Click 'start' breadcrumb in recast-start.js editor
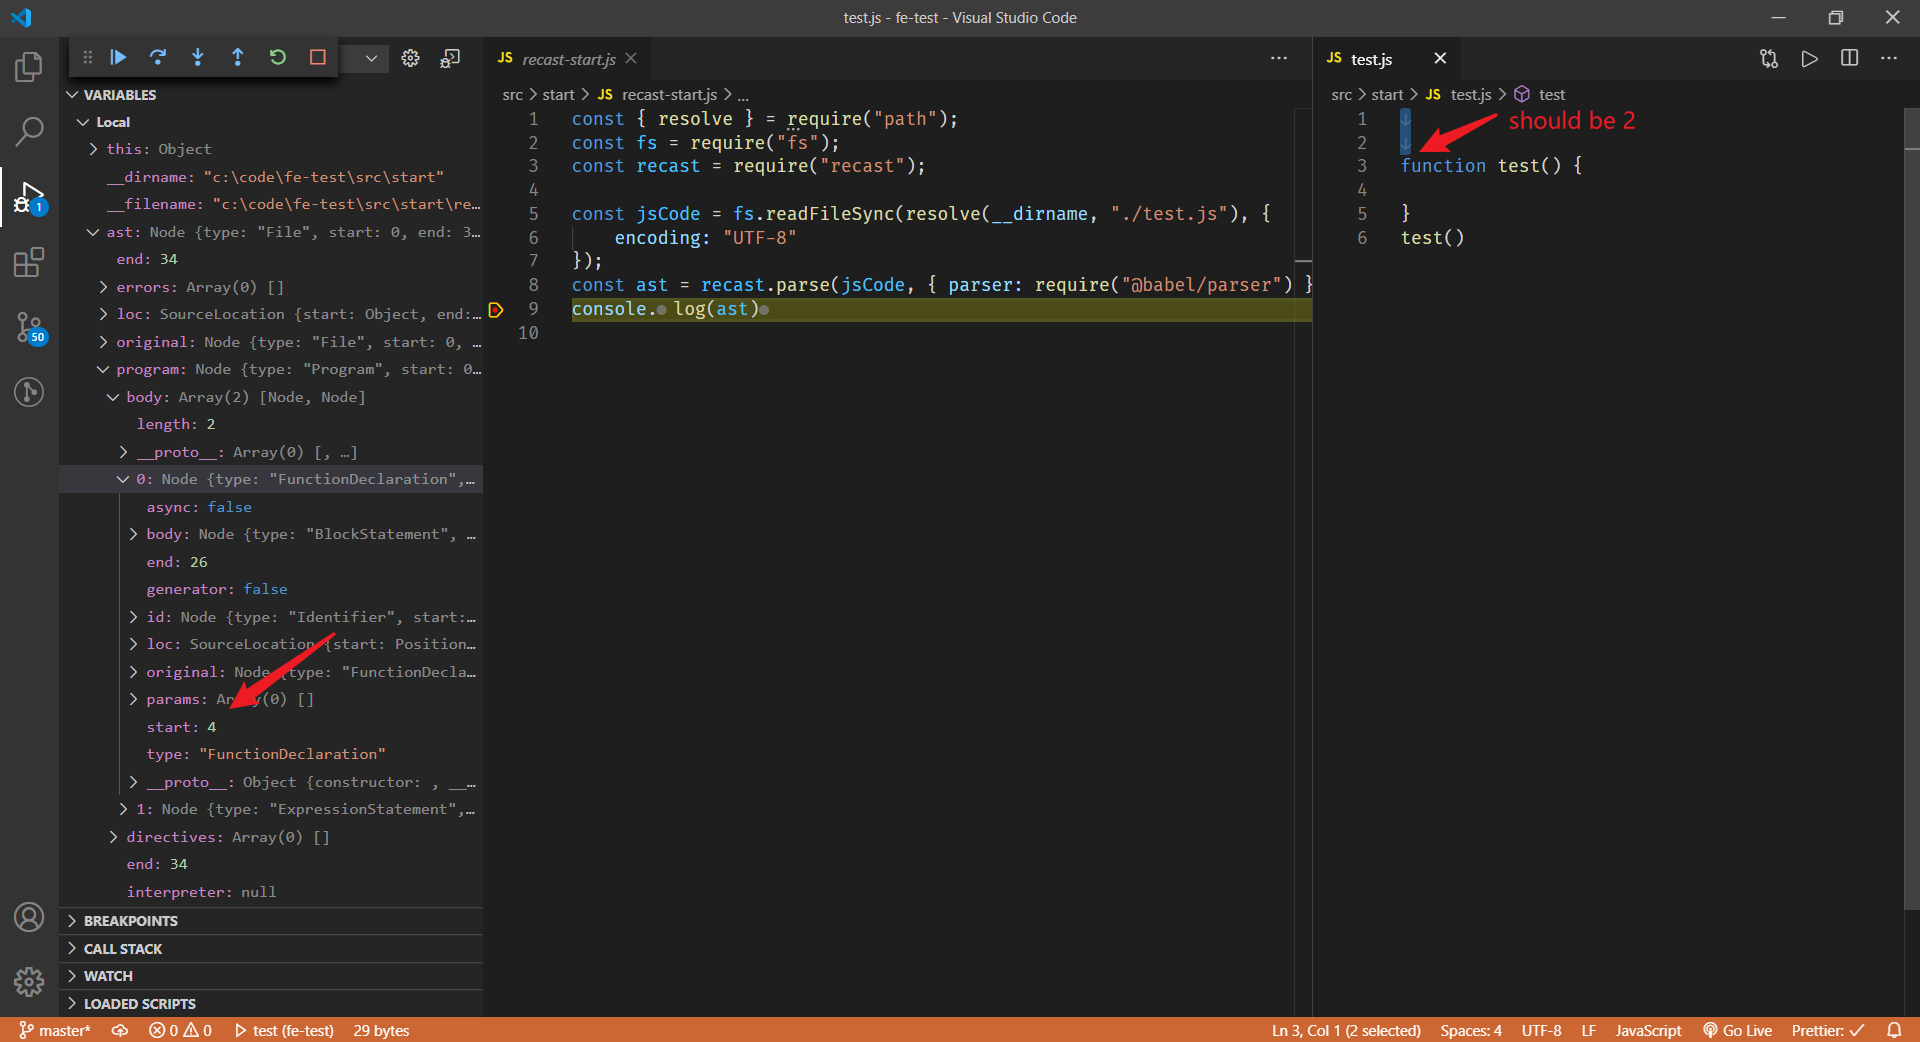This screenshot has width=1920, height=1042. pyautogui.click(x=558, y=95)
